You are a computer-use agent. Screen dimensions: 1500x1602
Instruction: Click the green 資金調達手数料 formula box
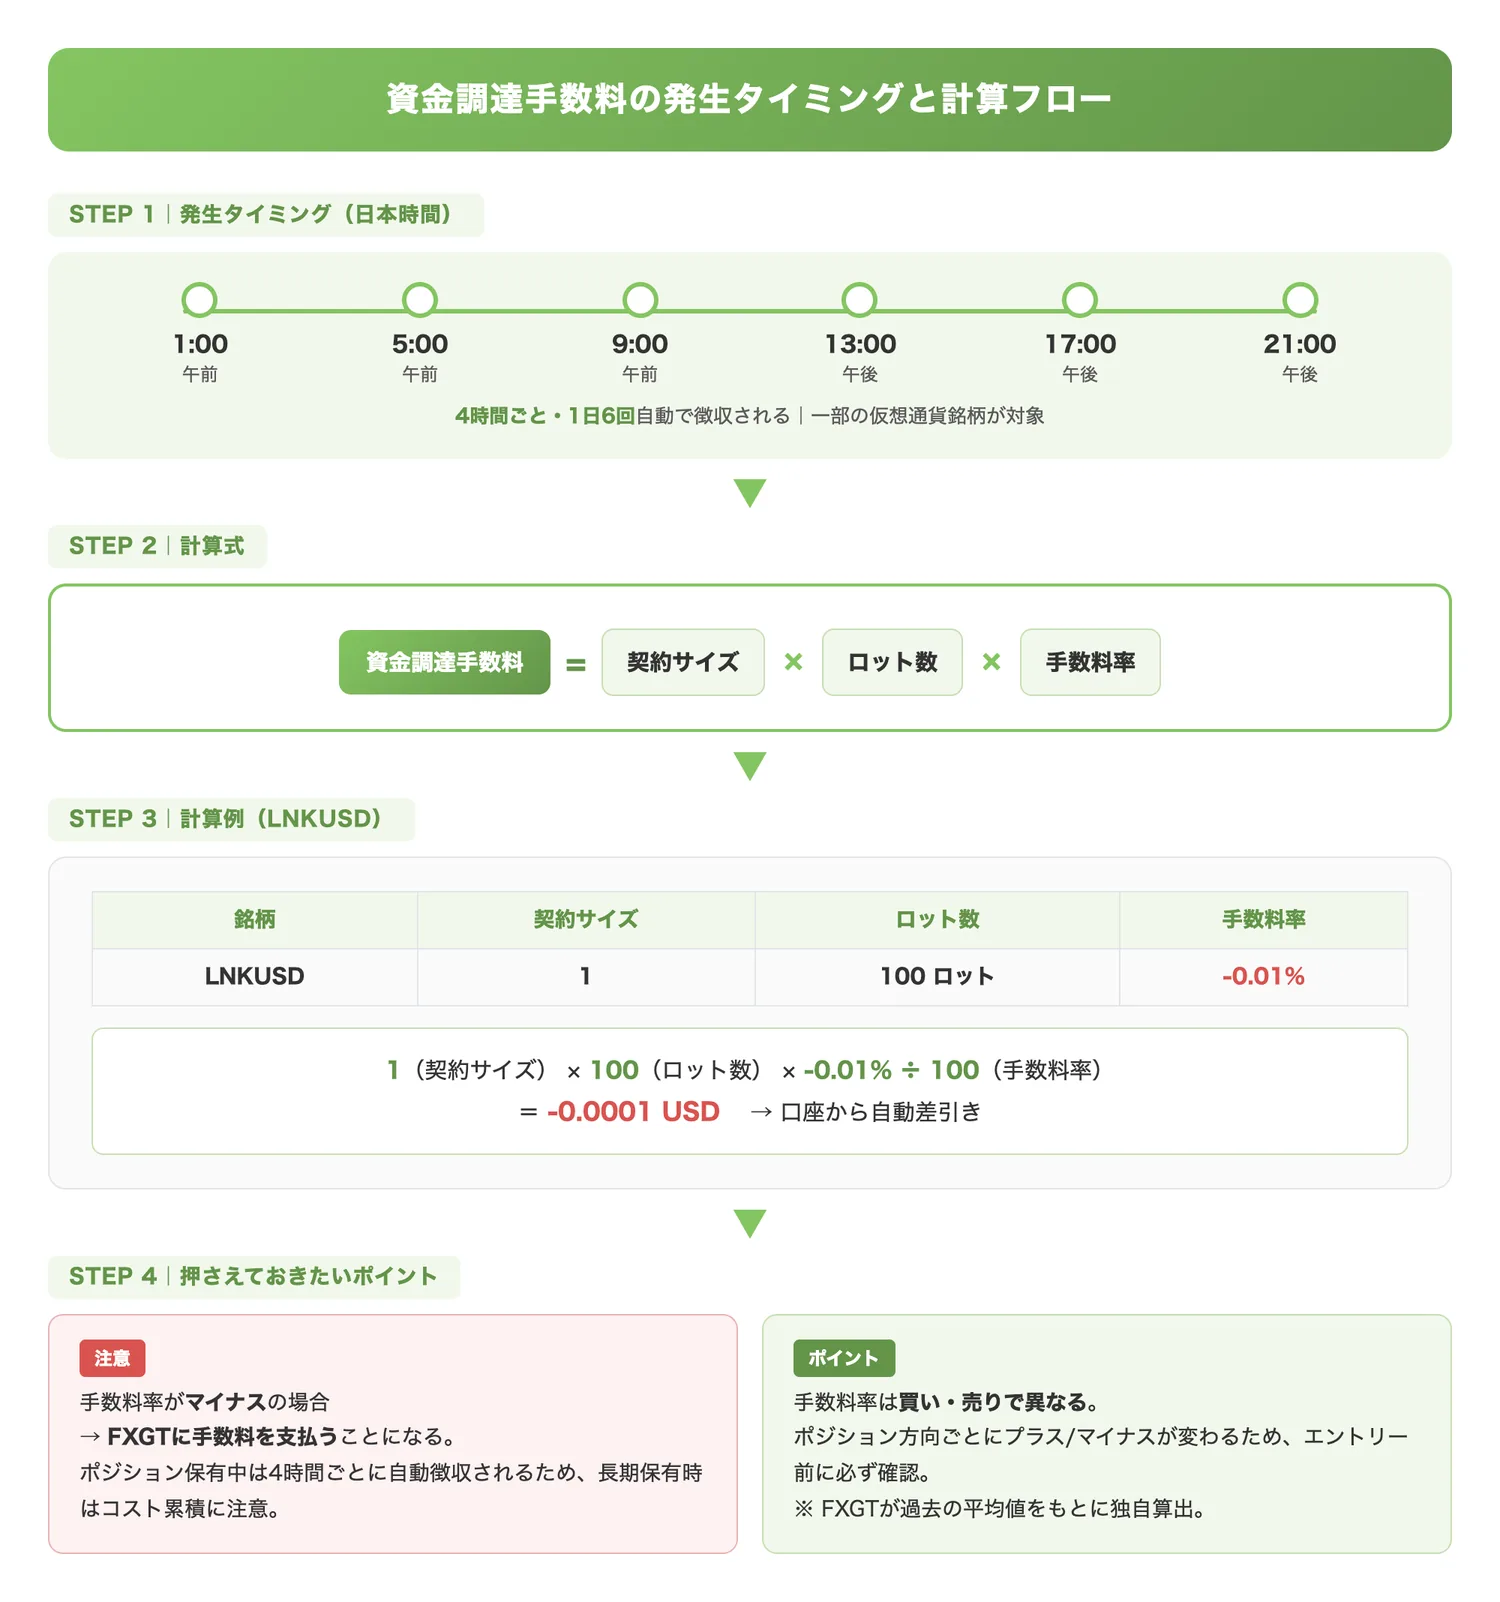pyautogui.click(x=445, y=662)
